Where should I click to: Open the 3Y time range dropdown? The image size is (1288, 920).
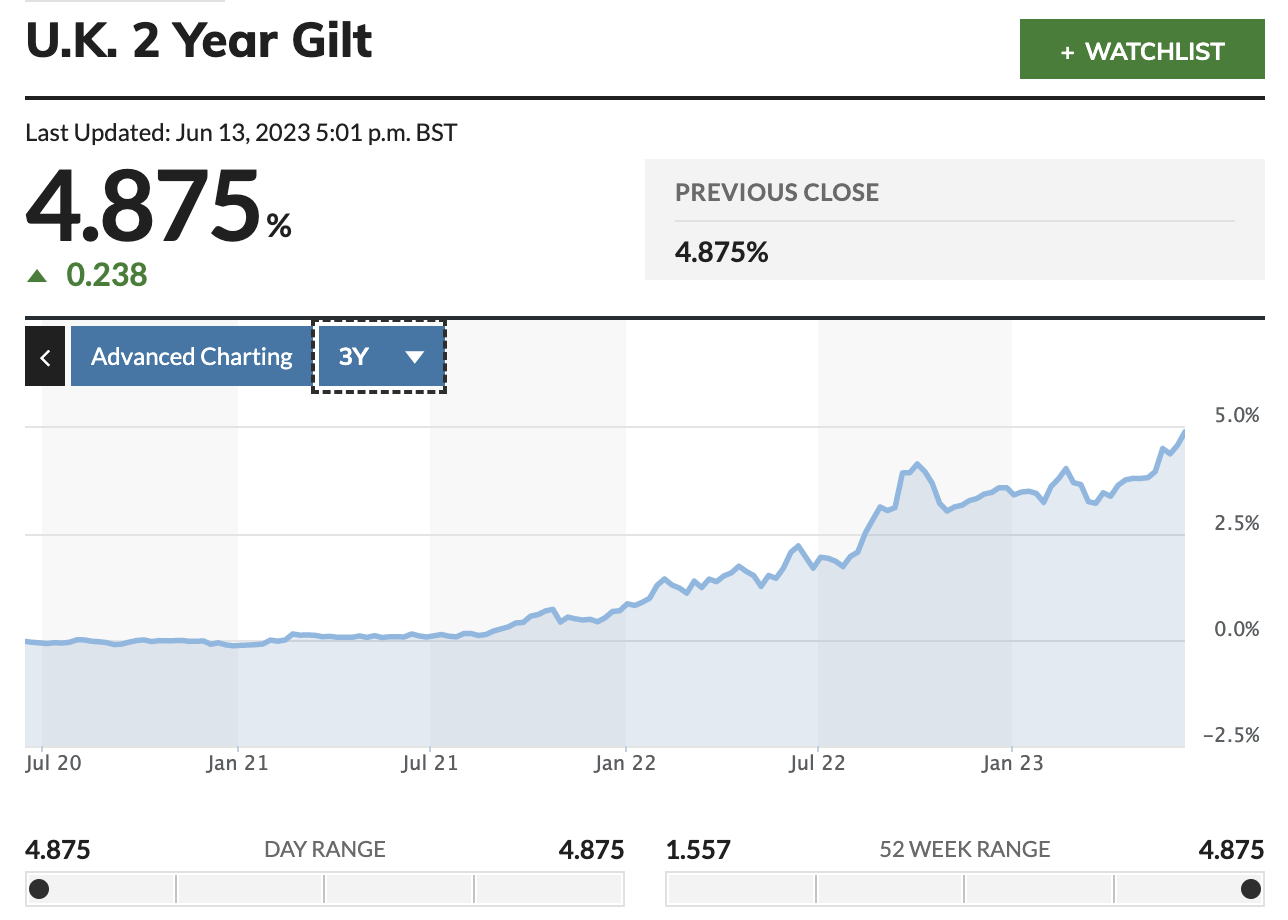pyautogui.click(x=380, y=356)
